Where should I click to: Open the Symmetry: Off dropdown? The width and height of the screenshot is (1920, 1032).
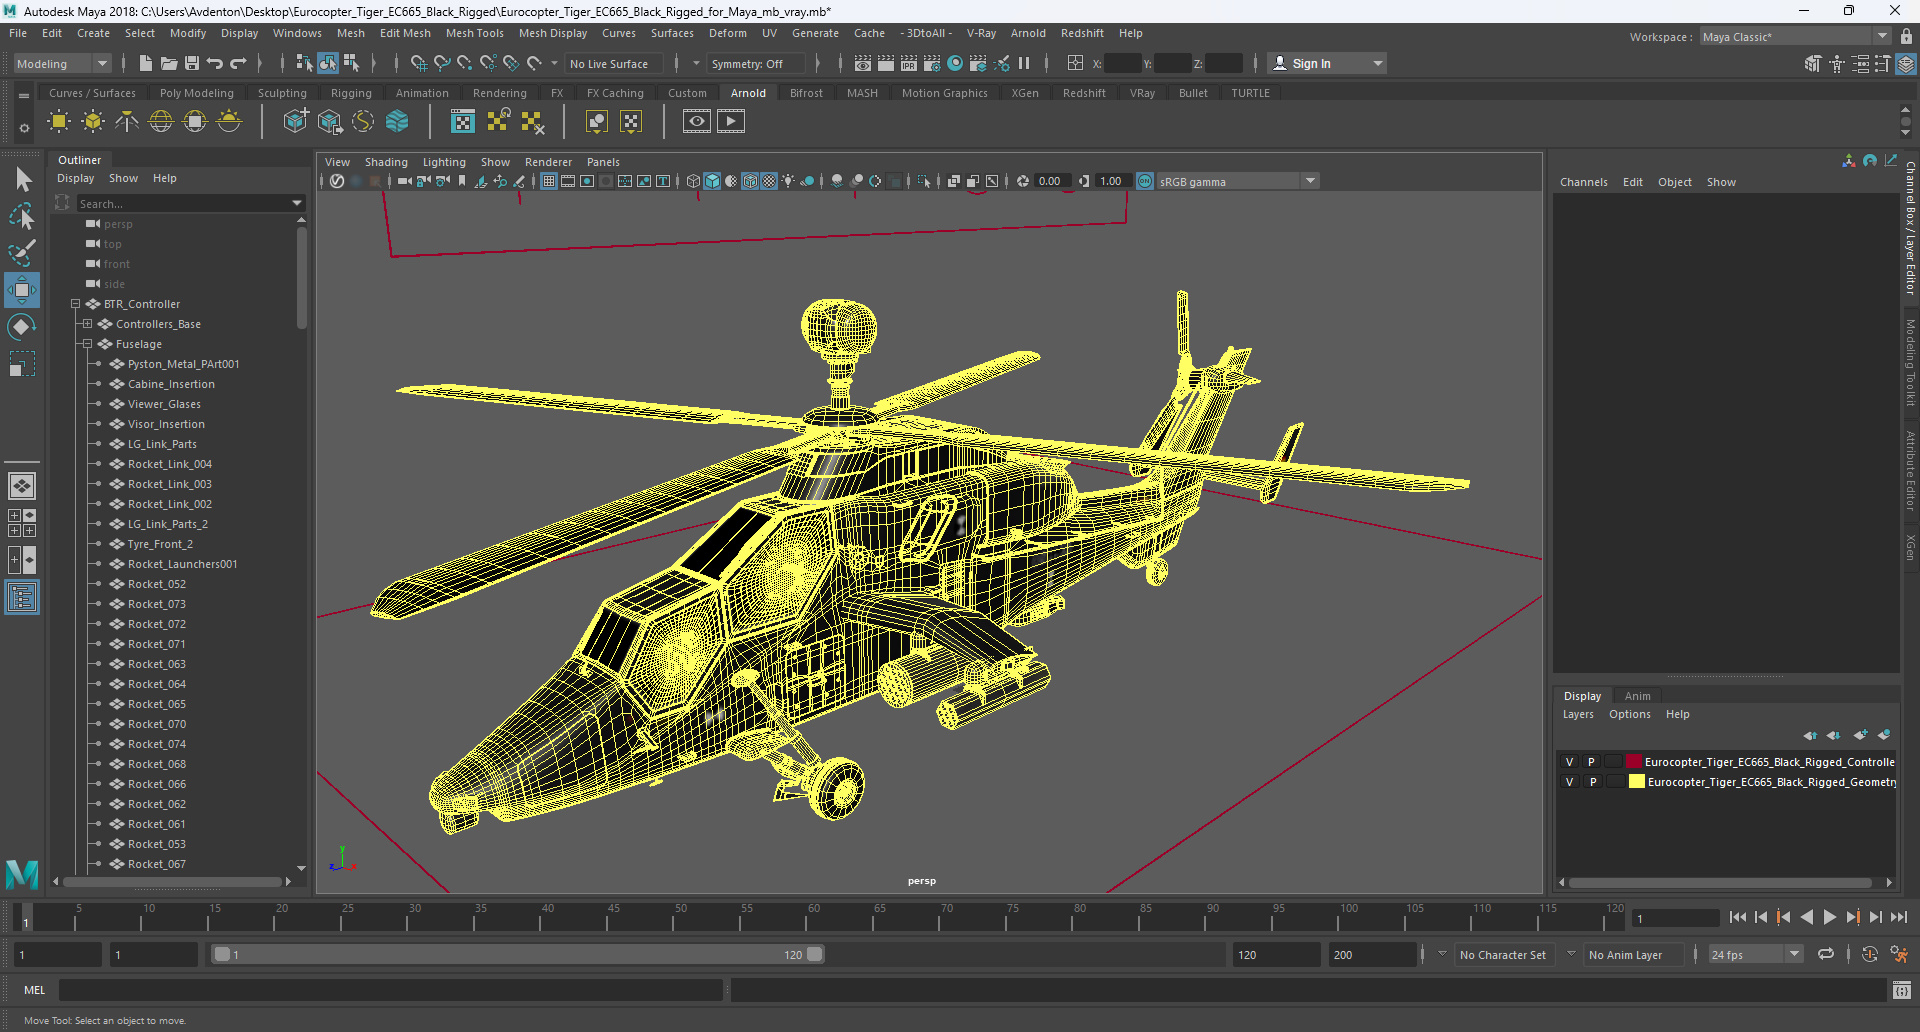756,63
